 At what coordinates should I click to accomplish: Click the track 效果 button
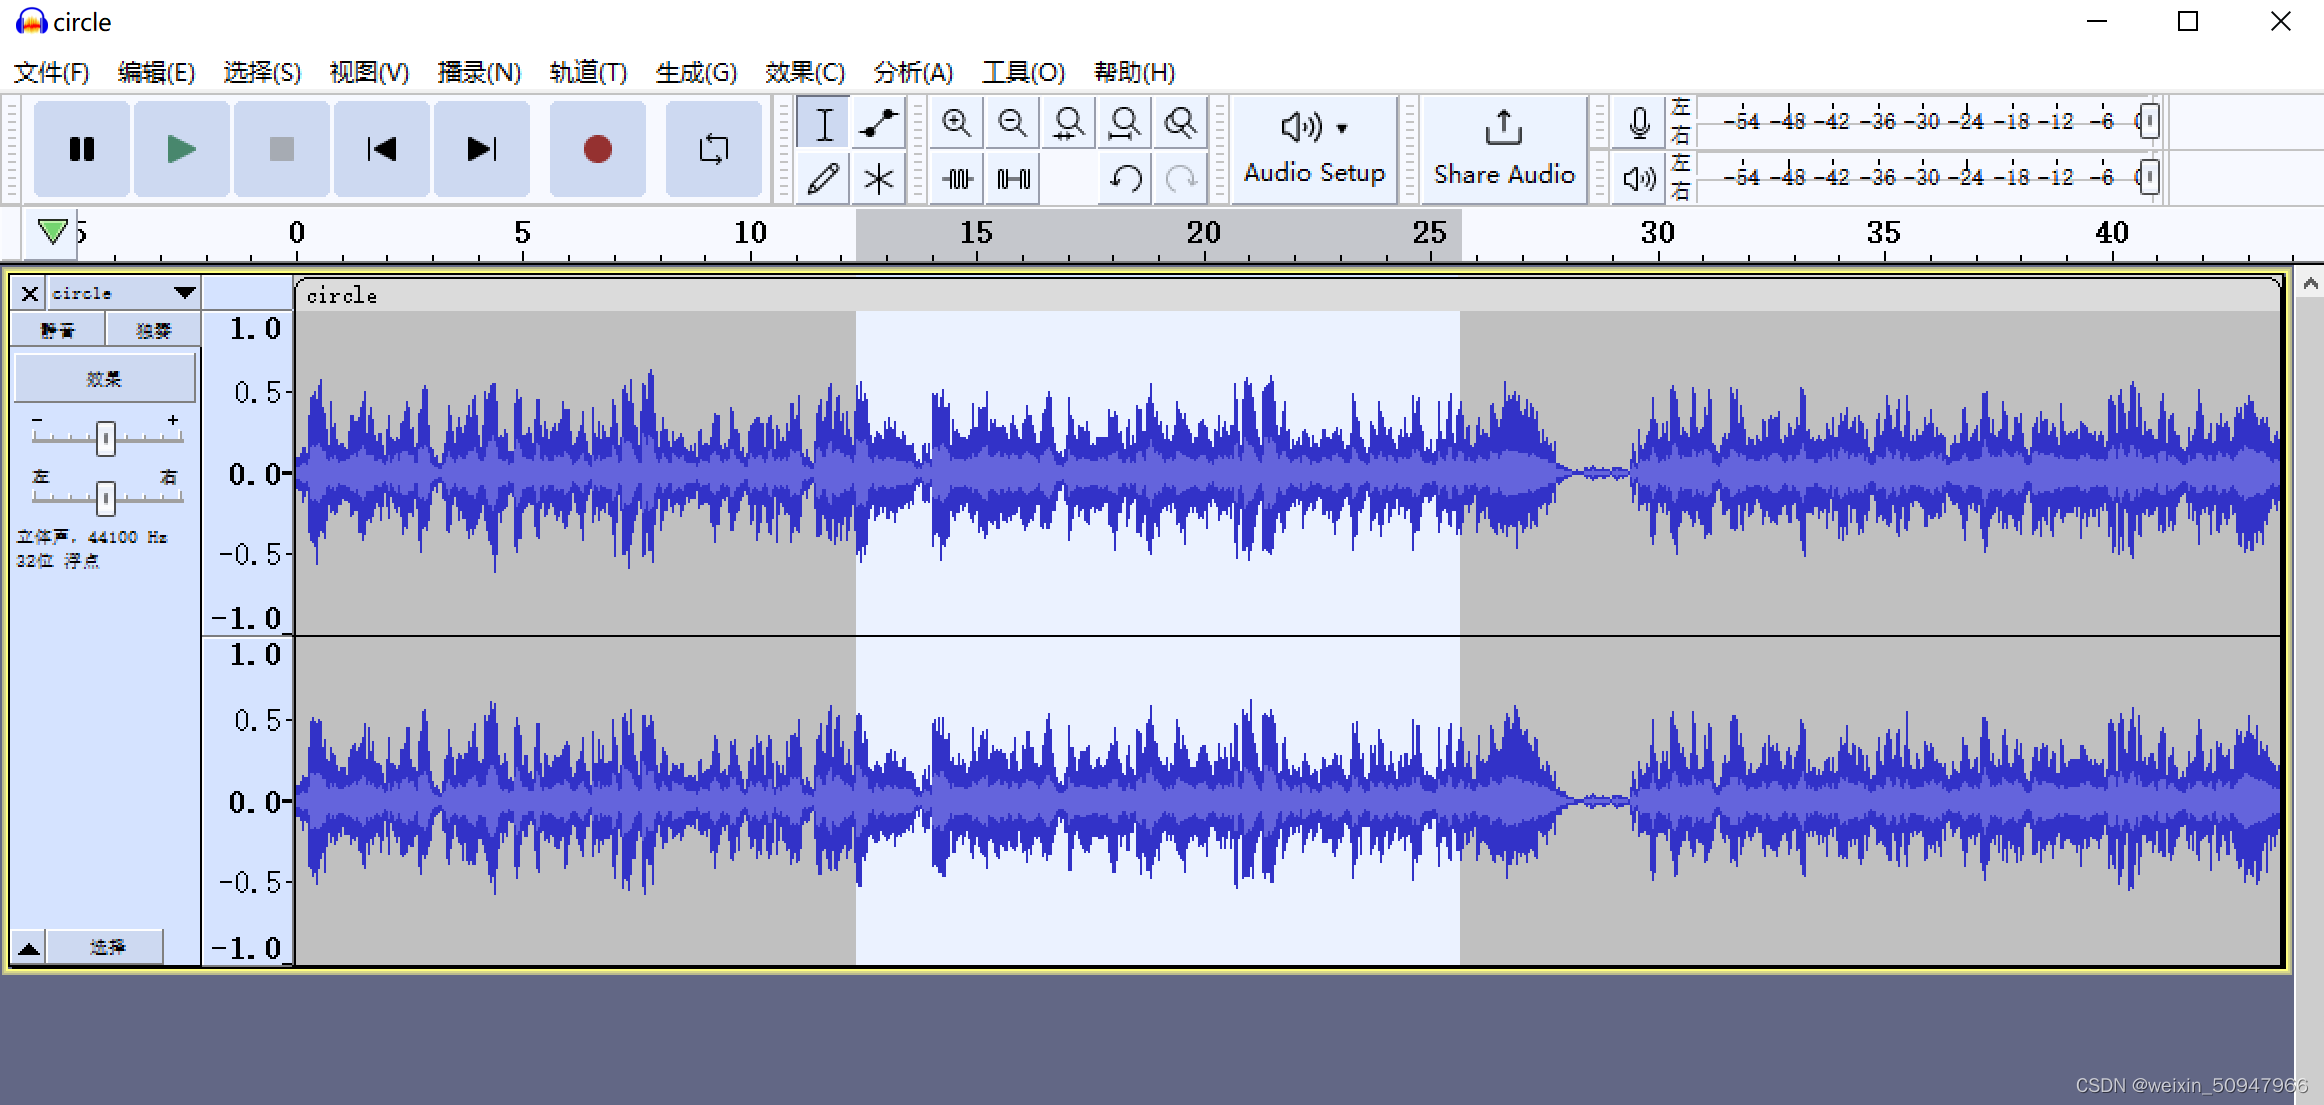[x=104, y=379]
